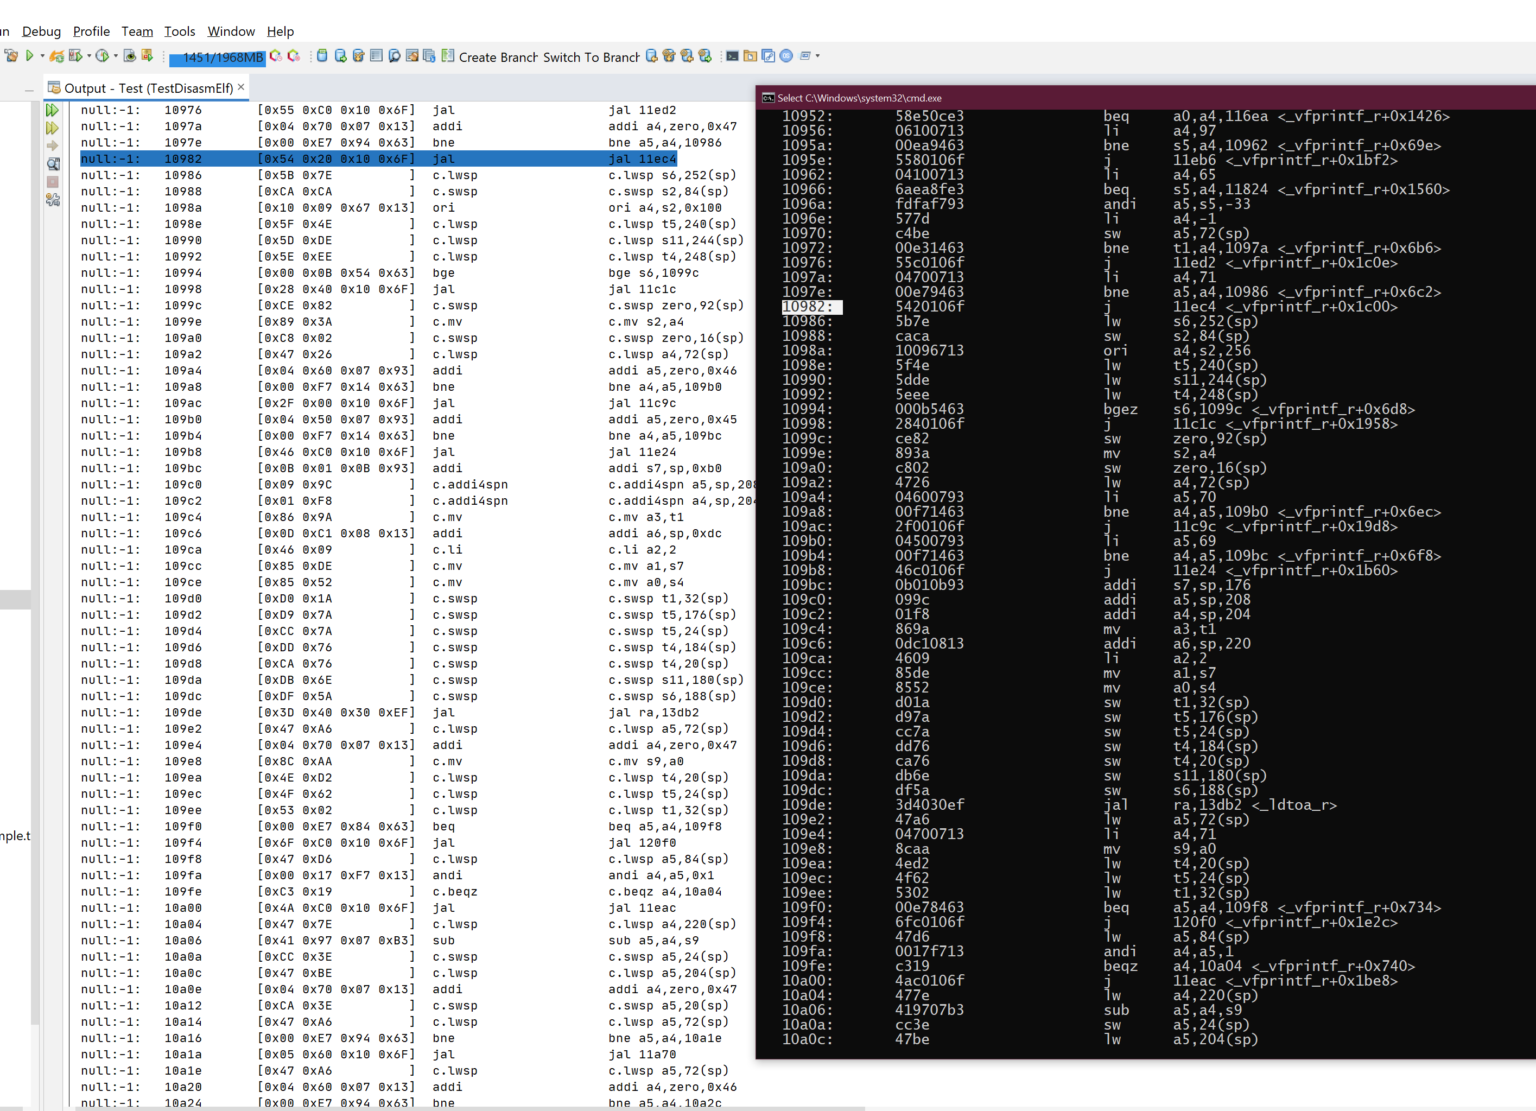Screen dimensions: 1536x1111
Task: Open the Run button dropdown arrow
Action: [42, 56]
